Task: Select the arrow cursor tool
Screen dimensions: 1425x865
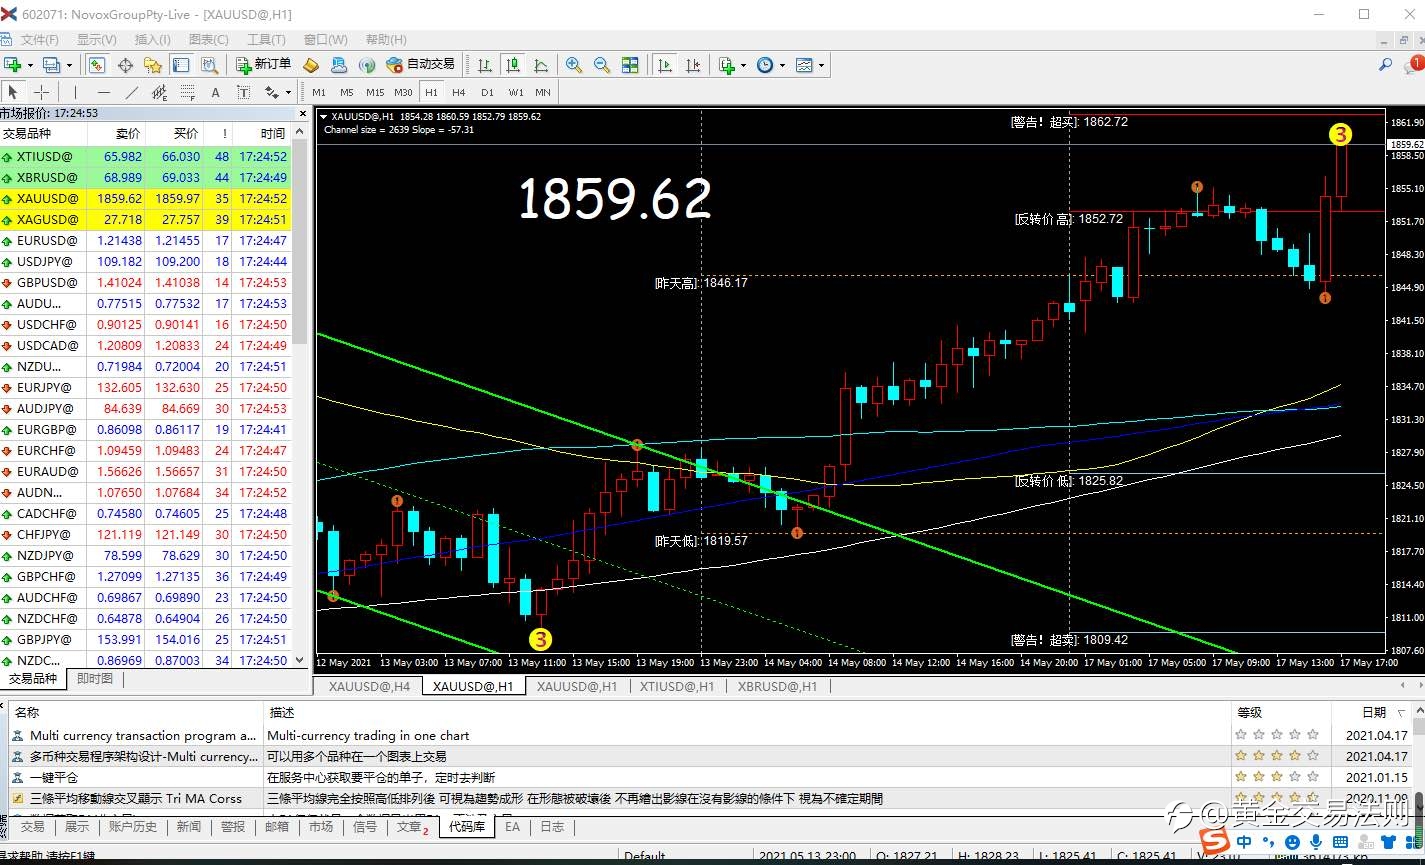Action: (13, 92)
